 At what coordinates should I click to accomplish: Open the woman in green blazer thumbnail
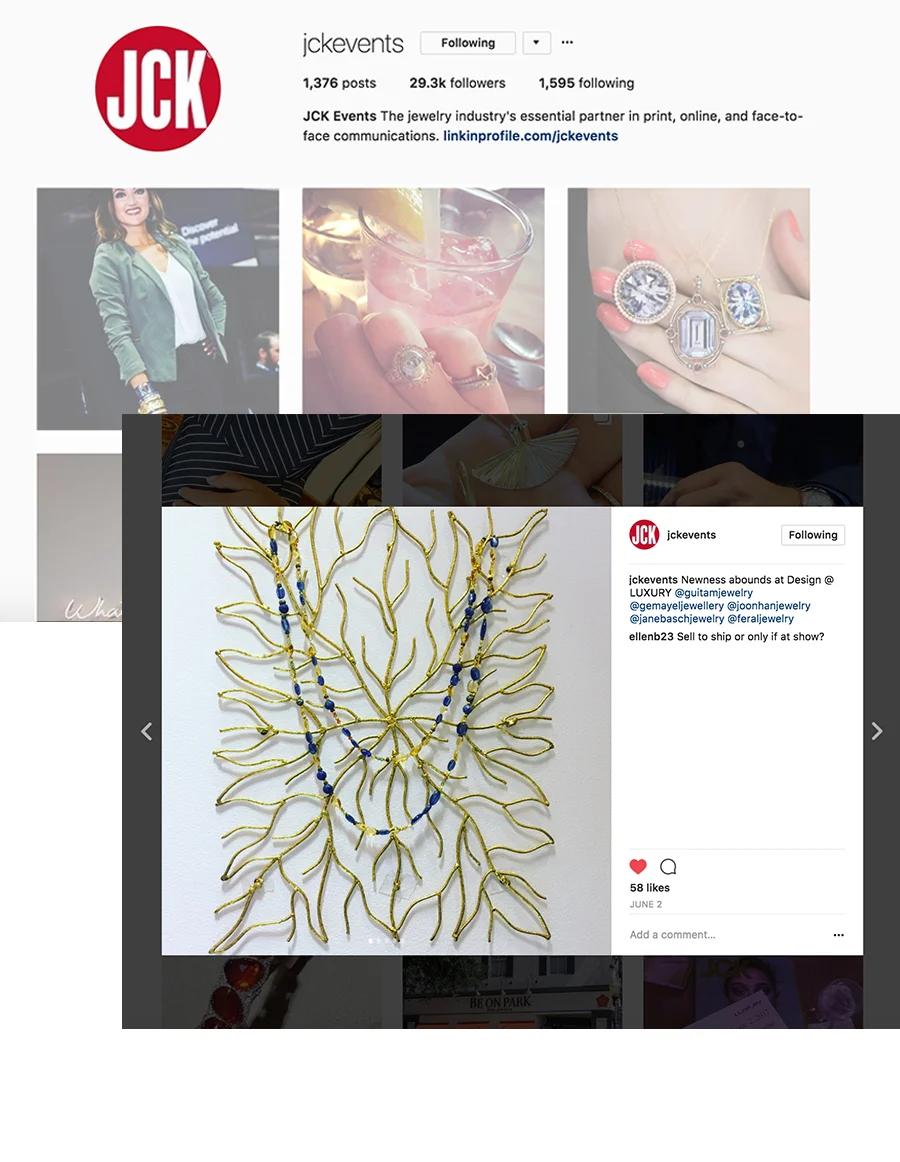158,308
